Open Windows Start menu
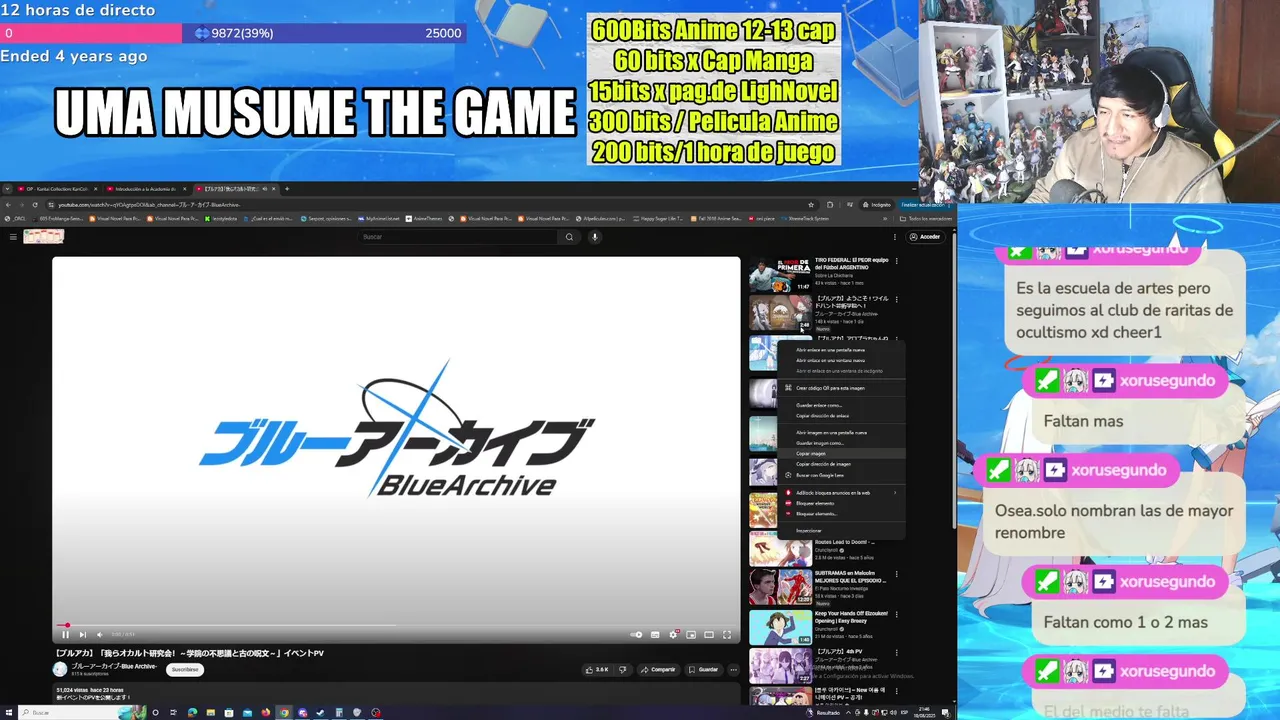This screenshot has width=1280, height=720. pyautogui.click(x=7, y=713)
